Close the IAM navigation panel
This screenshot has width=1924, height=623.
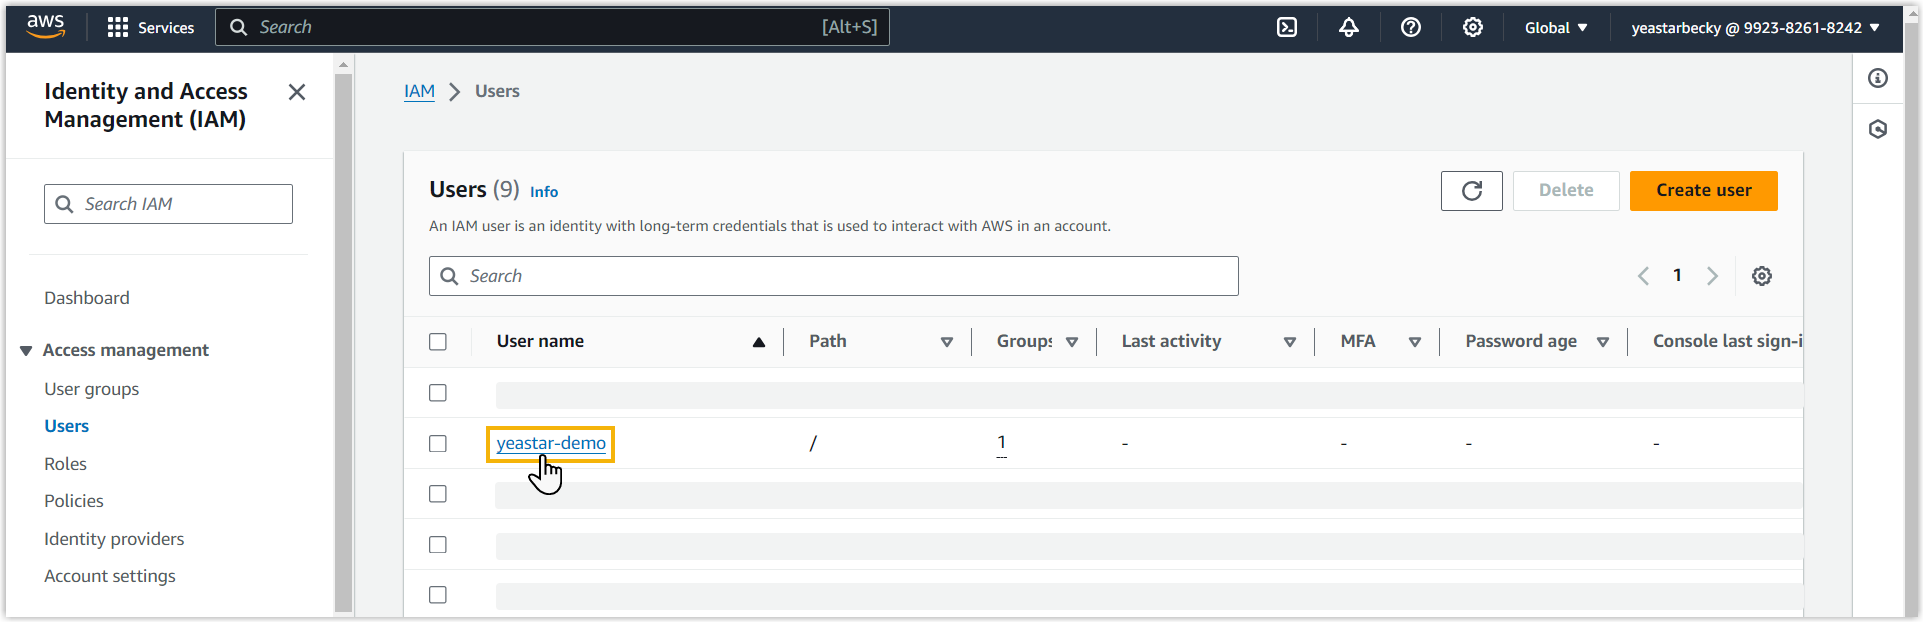297,93
